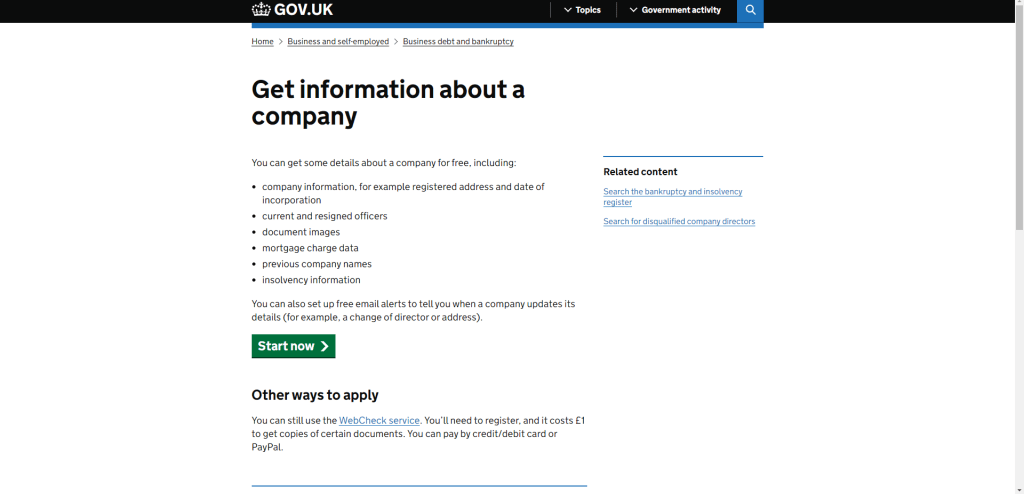Viewport: 1024px width, 494px height.
Task: Click the 'Other ways to apply' heading
Action: (315, 395)
